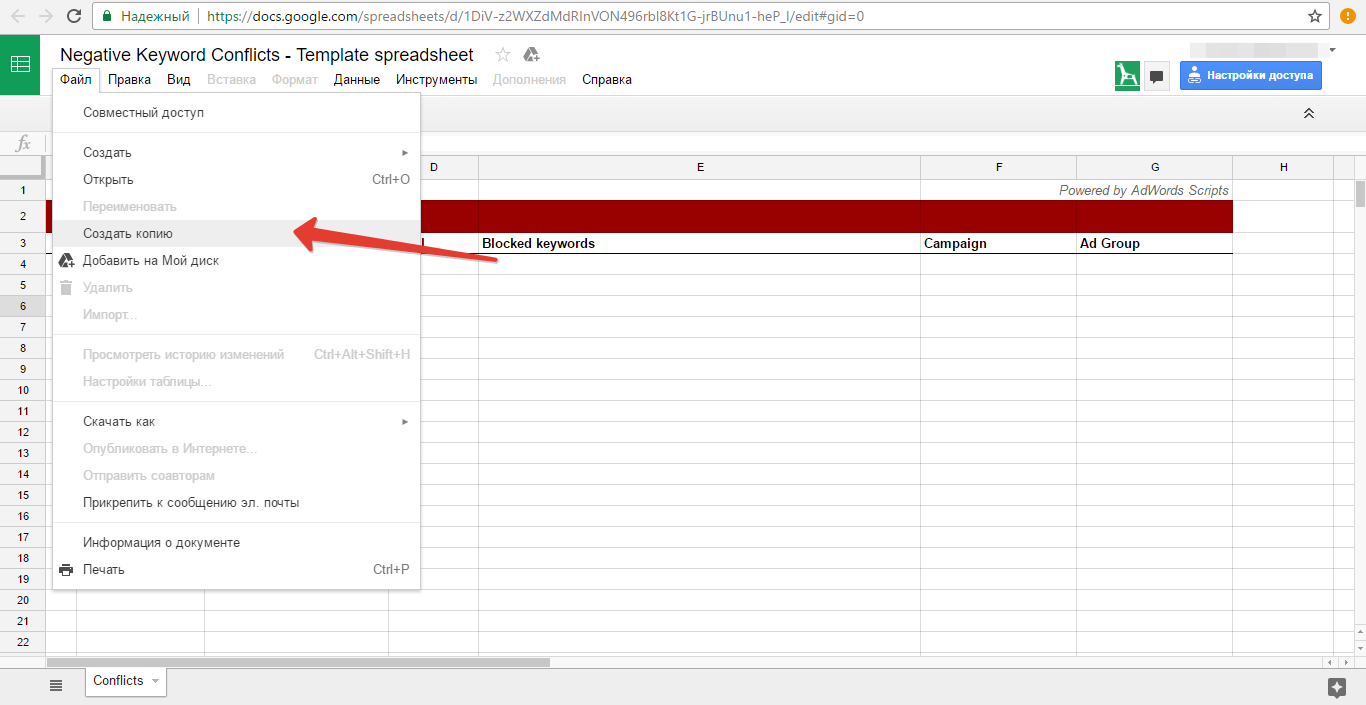Select Печать in the File menu
1366x705 pixels.
[x=104, y=570]
